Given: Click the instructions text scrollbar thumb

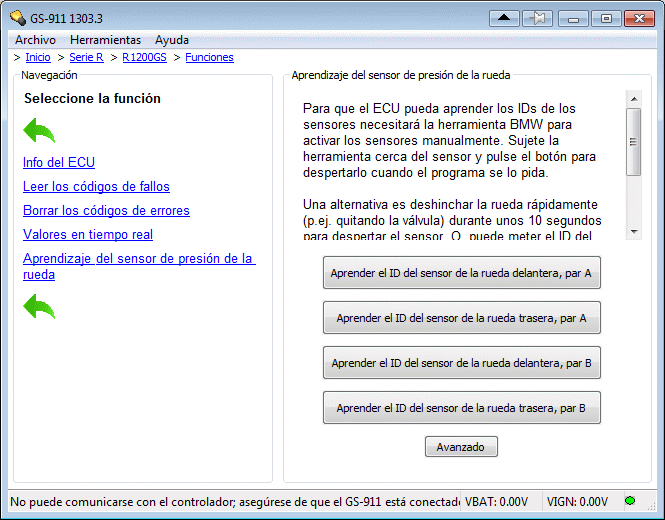Looking at the screenshot, I should 633,140.
